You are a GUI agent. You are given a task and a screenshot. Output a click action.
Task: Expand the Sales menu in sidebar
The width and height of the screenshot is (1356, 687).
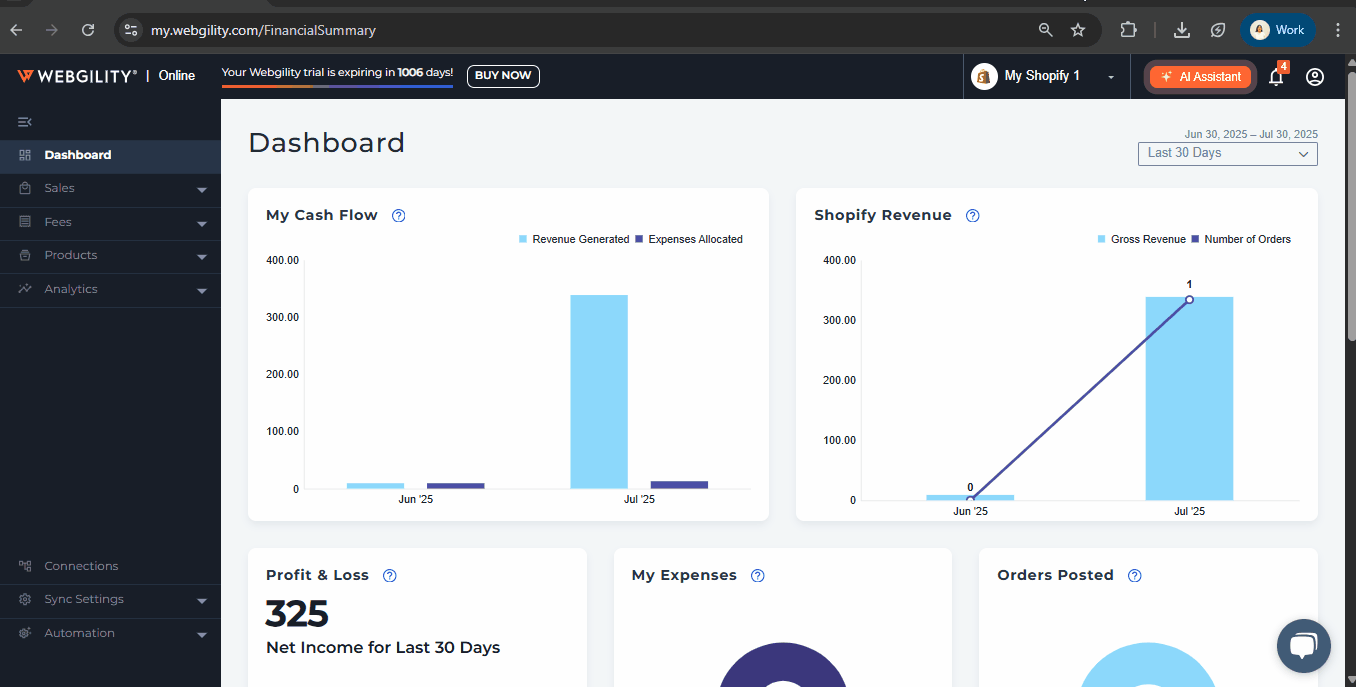click(110, 189)
